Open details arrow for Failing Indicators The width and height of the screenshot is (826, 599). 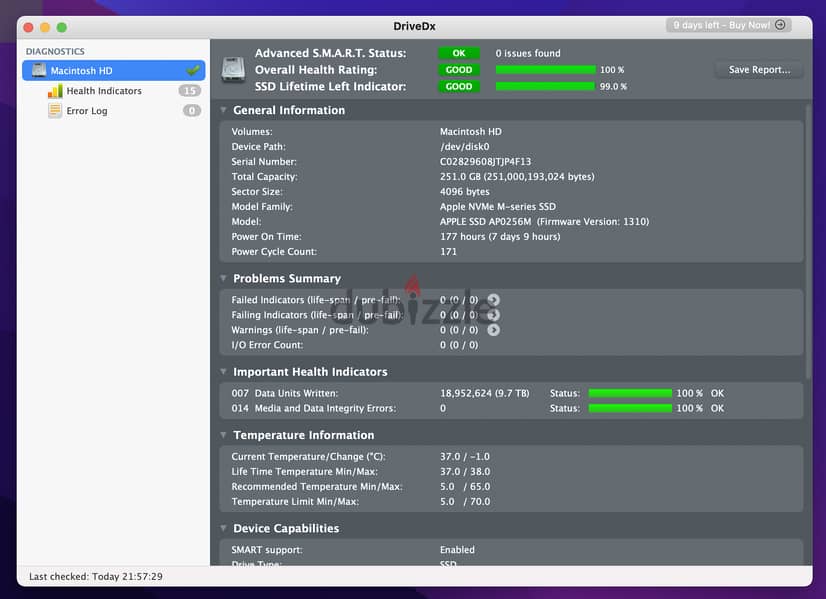[494, 315]
